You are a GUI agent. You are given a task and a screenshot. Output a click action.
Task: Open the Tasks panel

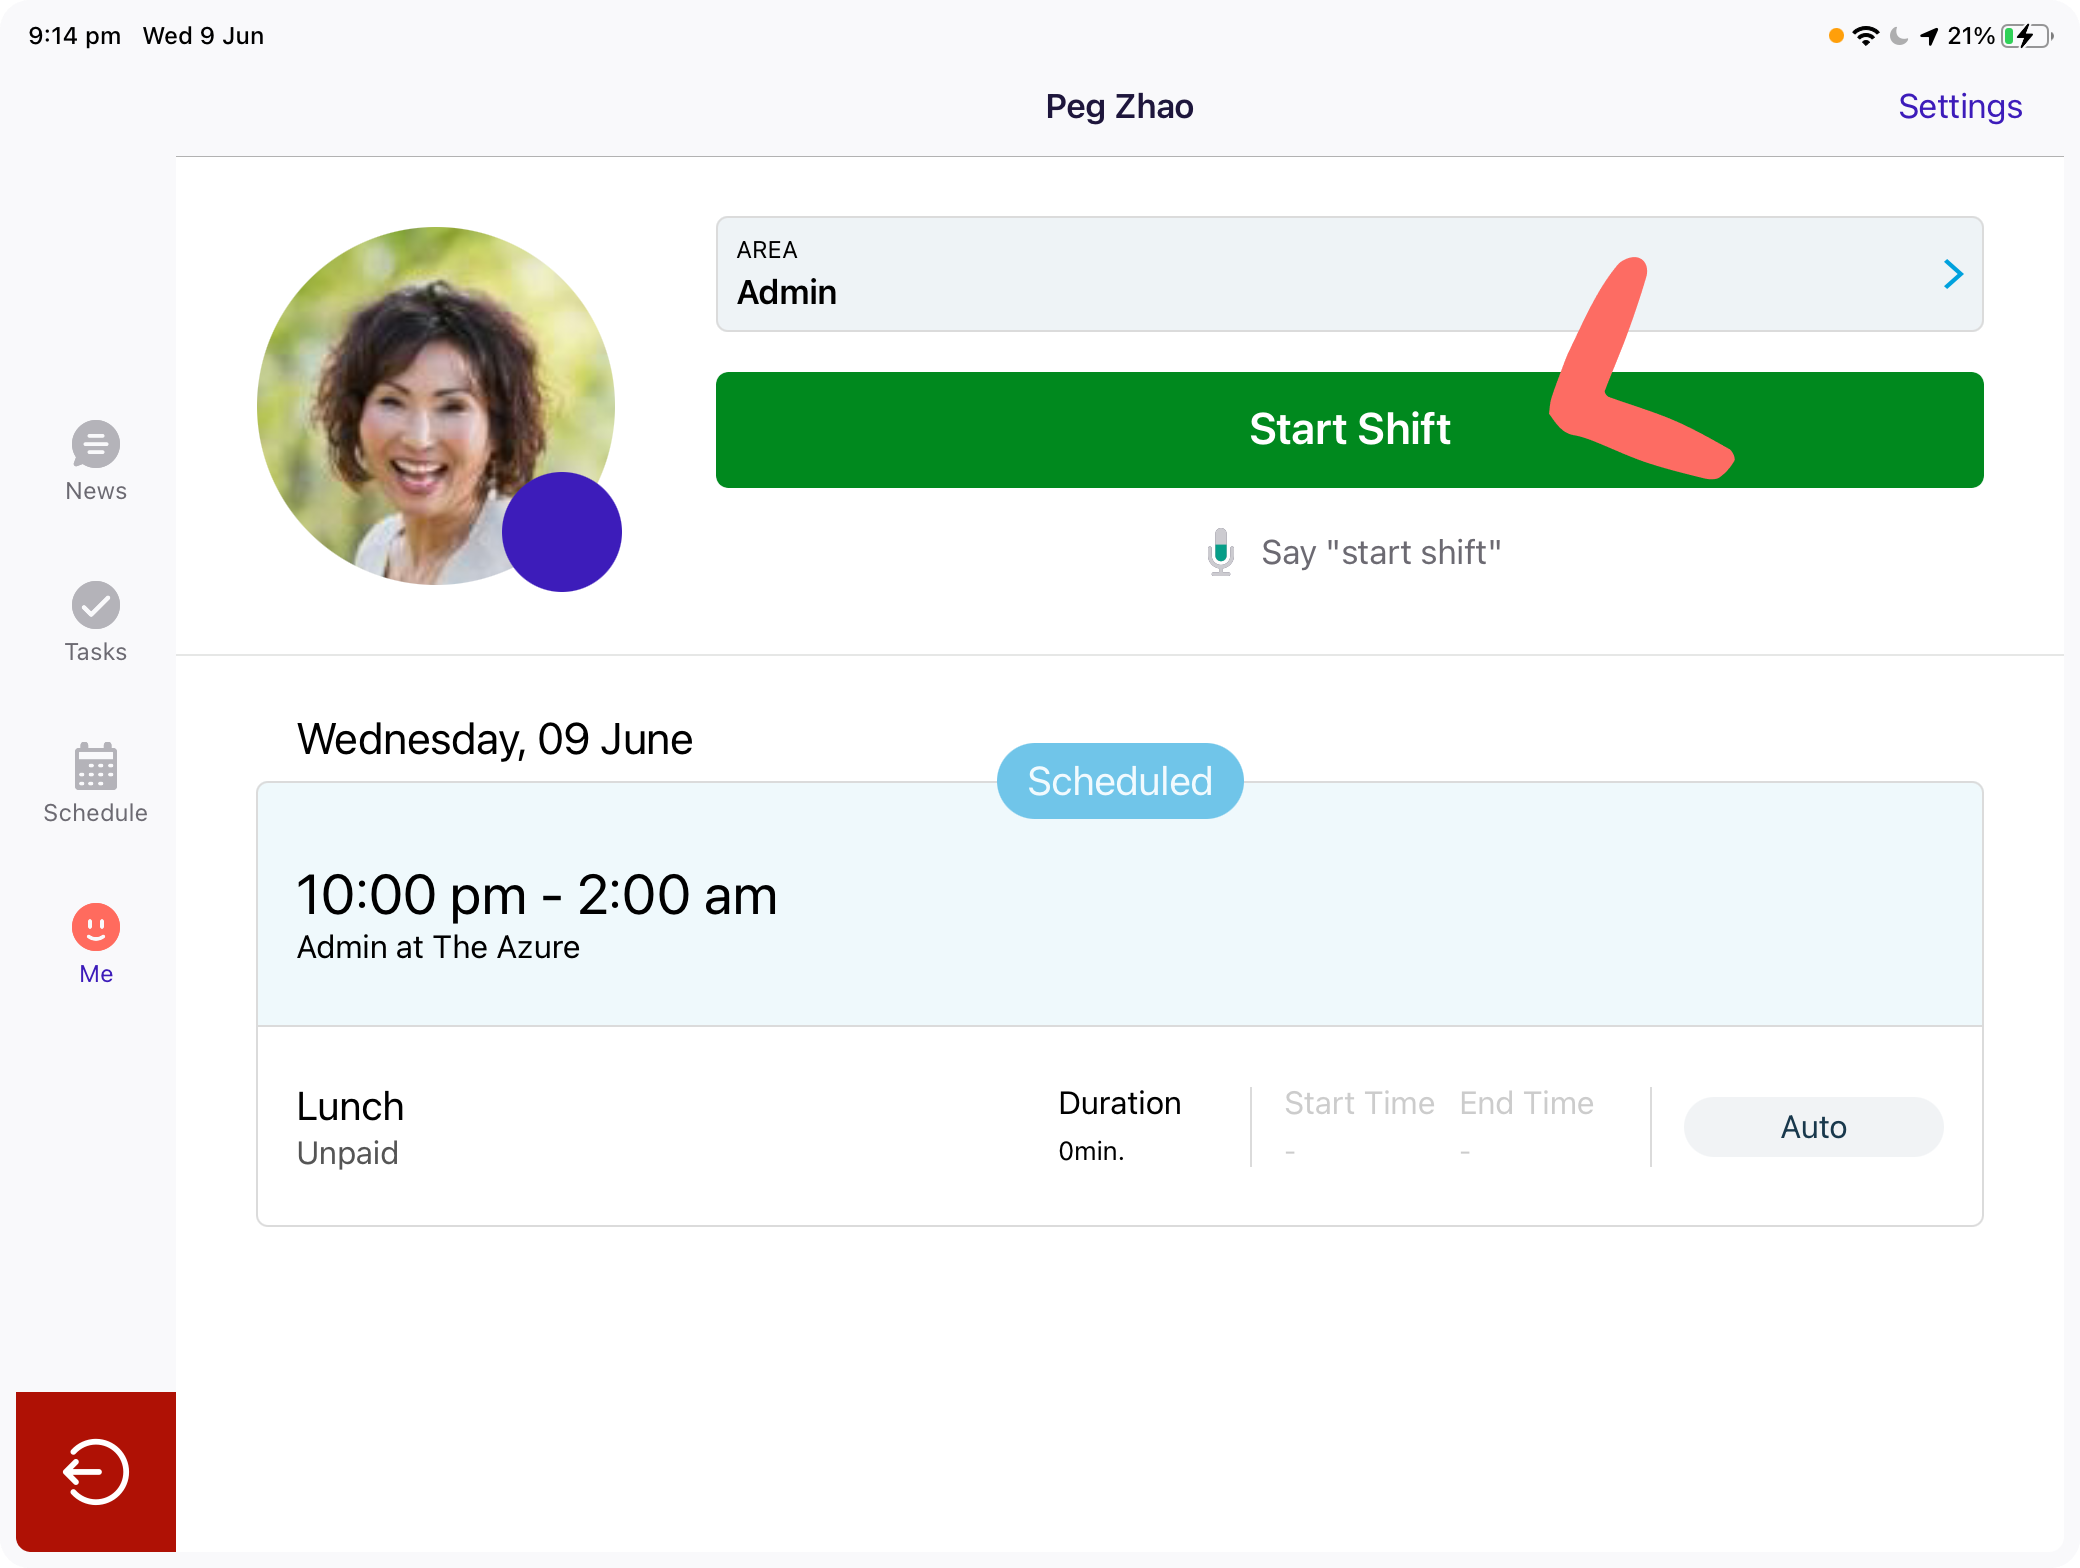point(95,622)
